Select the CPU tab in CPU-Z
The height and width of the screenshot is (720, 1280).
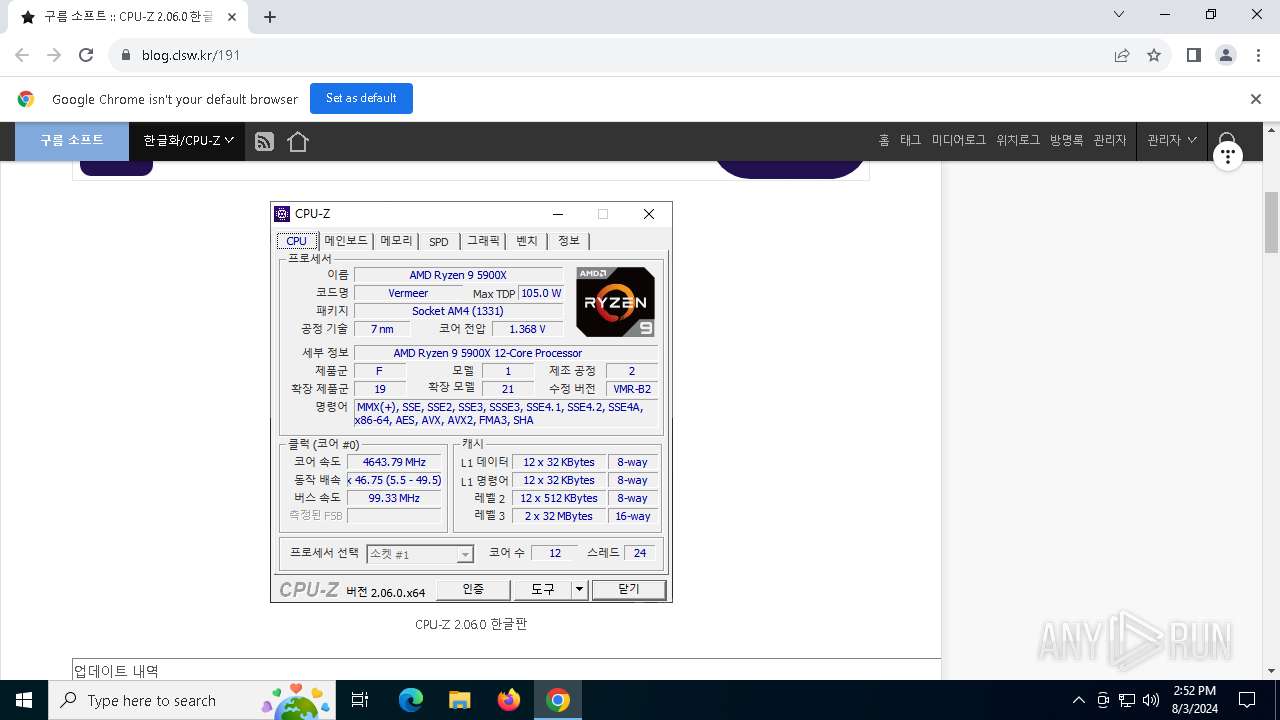tap(297, 241)
